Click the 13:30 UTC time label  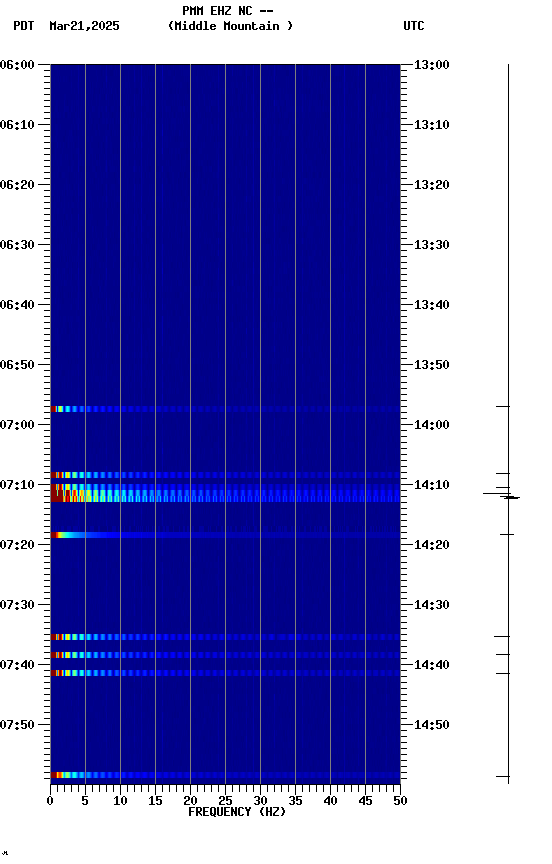tap(432, 245)
